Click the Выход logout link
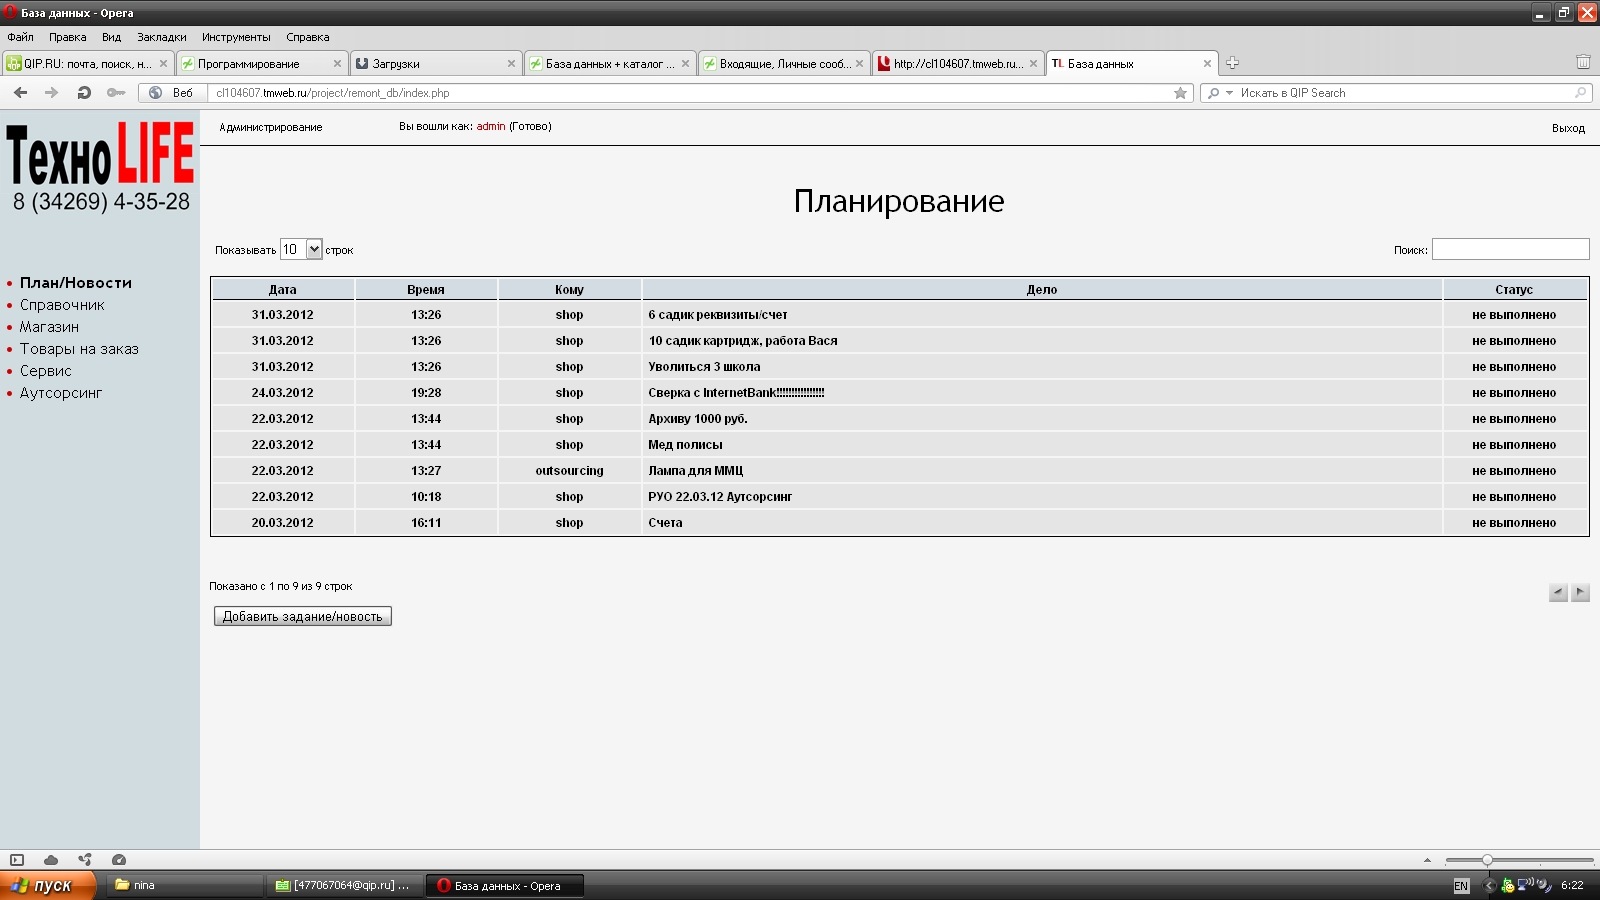The image size is (1600, 900). click(x=1568, y=128)
